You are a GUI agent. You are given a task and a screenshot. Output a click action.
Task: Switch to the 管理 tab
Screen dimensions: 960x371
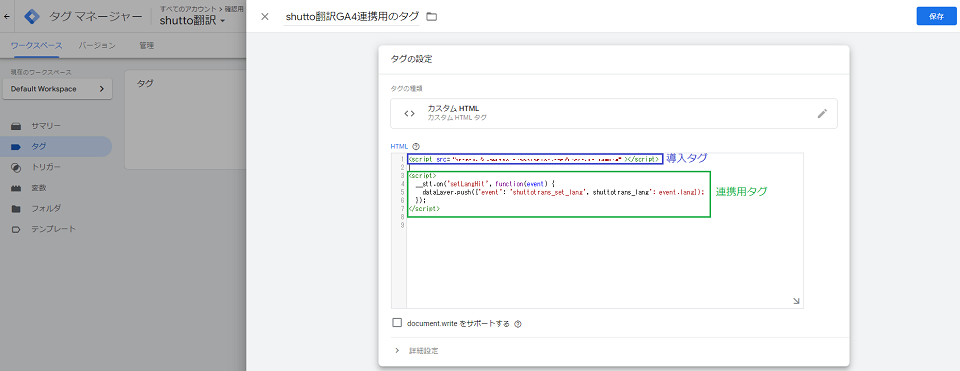point(146,45)
